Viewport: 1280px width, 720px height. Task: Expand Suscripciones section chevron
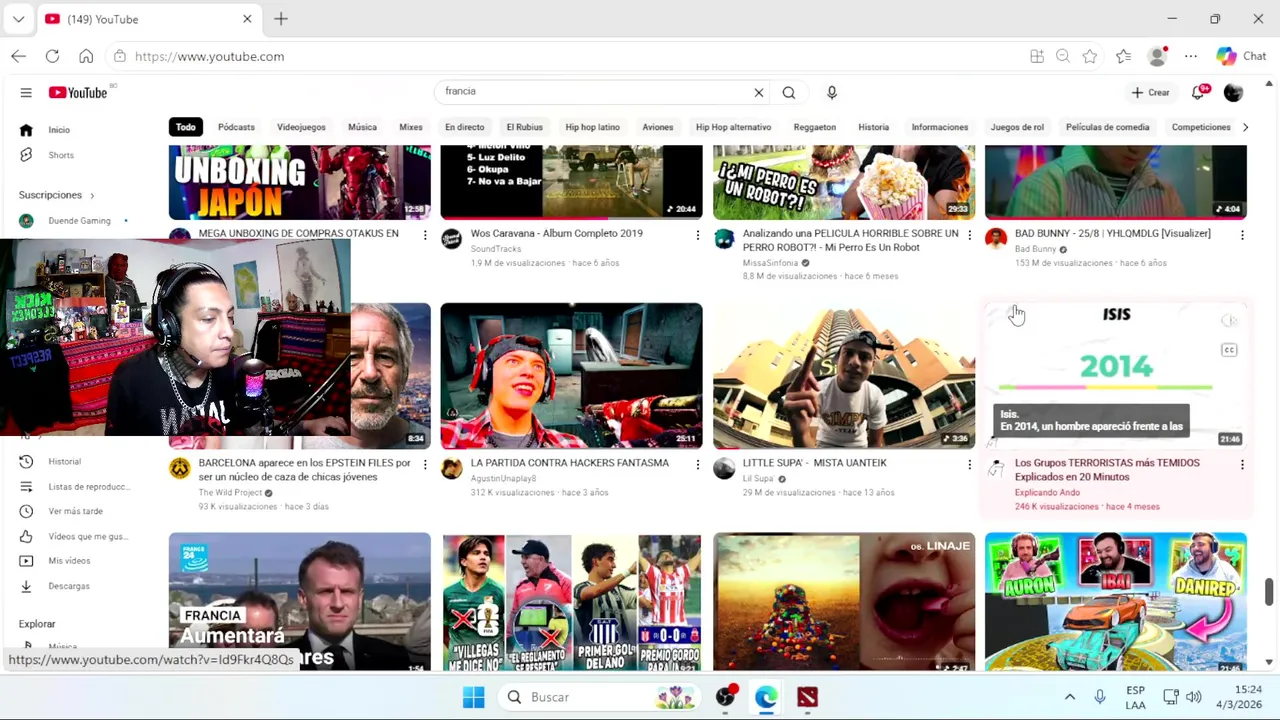(92, 196)
